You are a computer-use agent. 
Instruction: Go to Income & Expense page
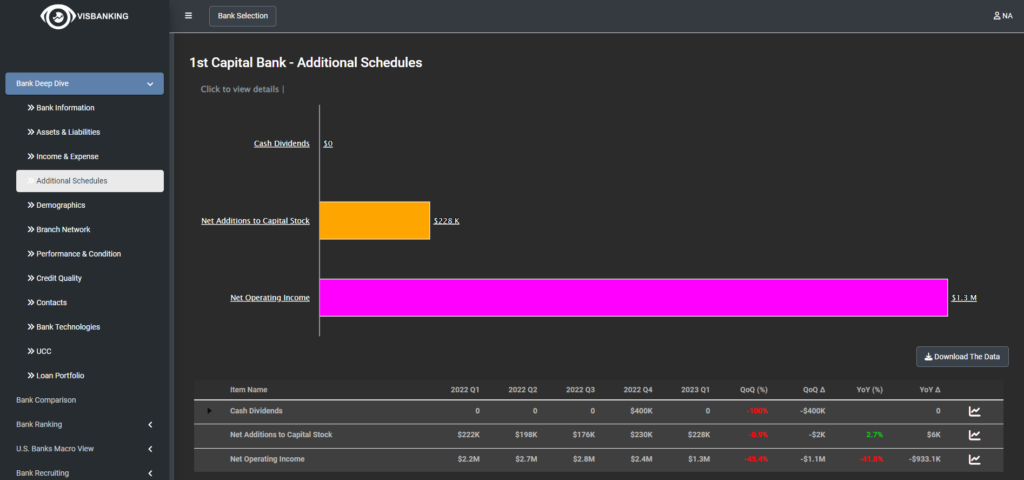pyautogui.click(x=67, y=156)
